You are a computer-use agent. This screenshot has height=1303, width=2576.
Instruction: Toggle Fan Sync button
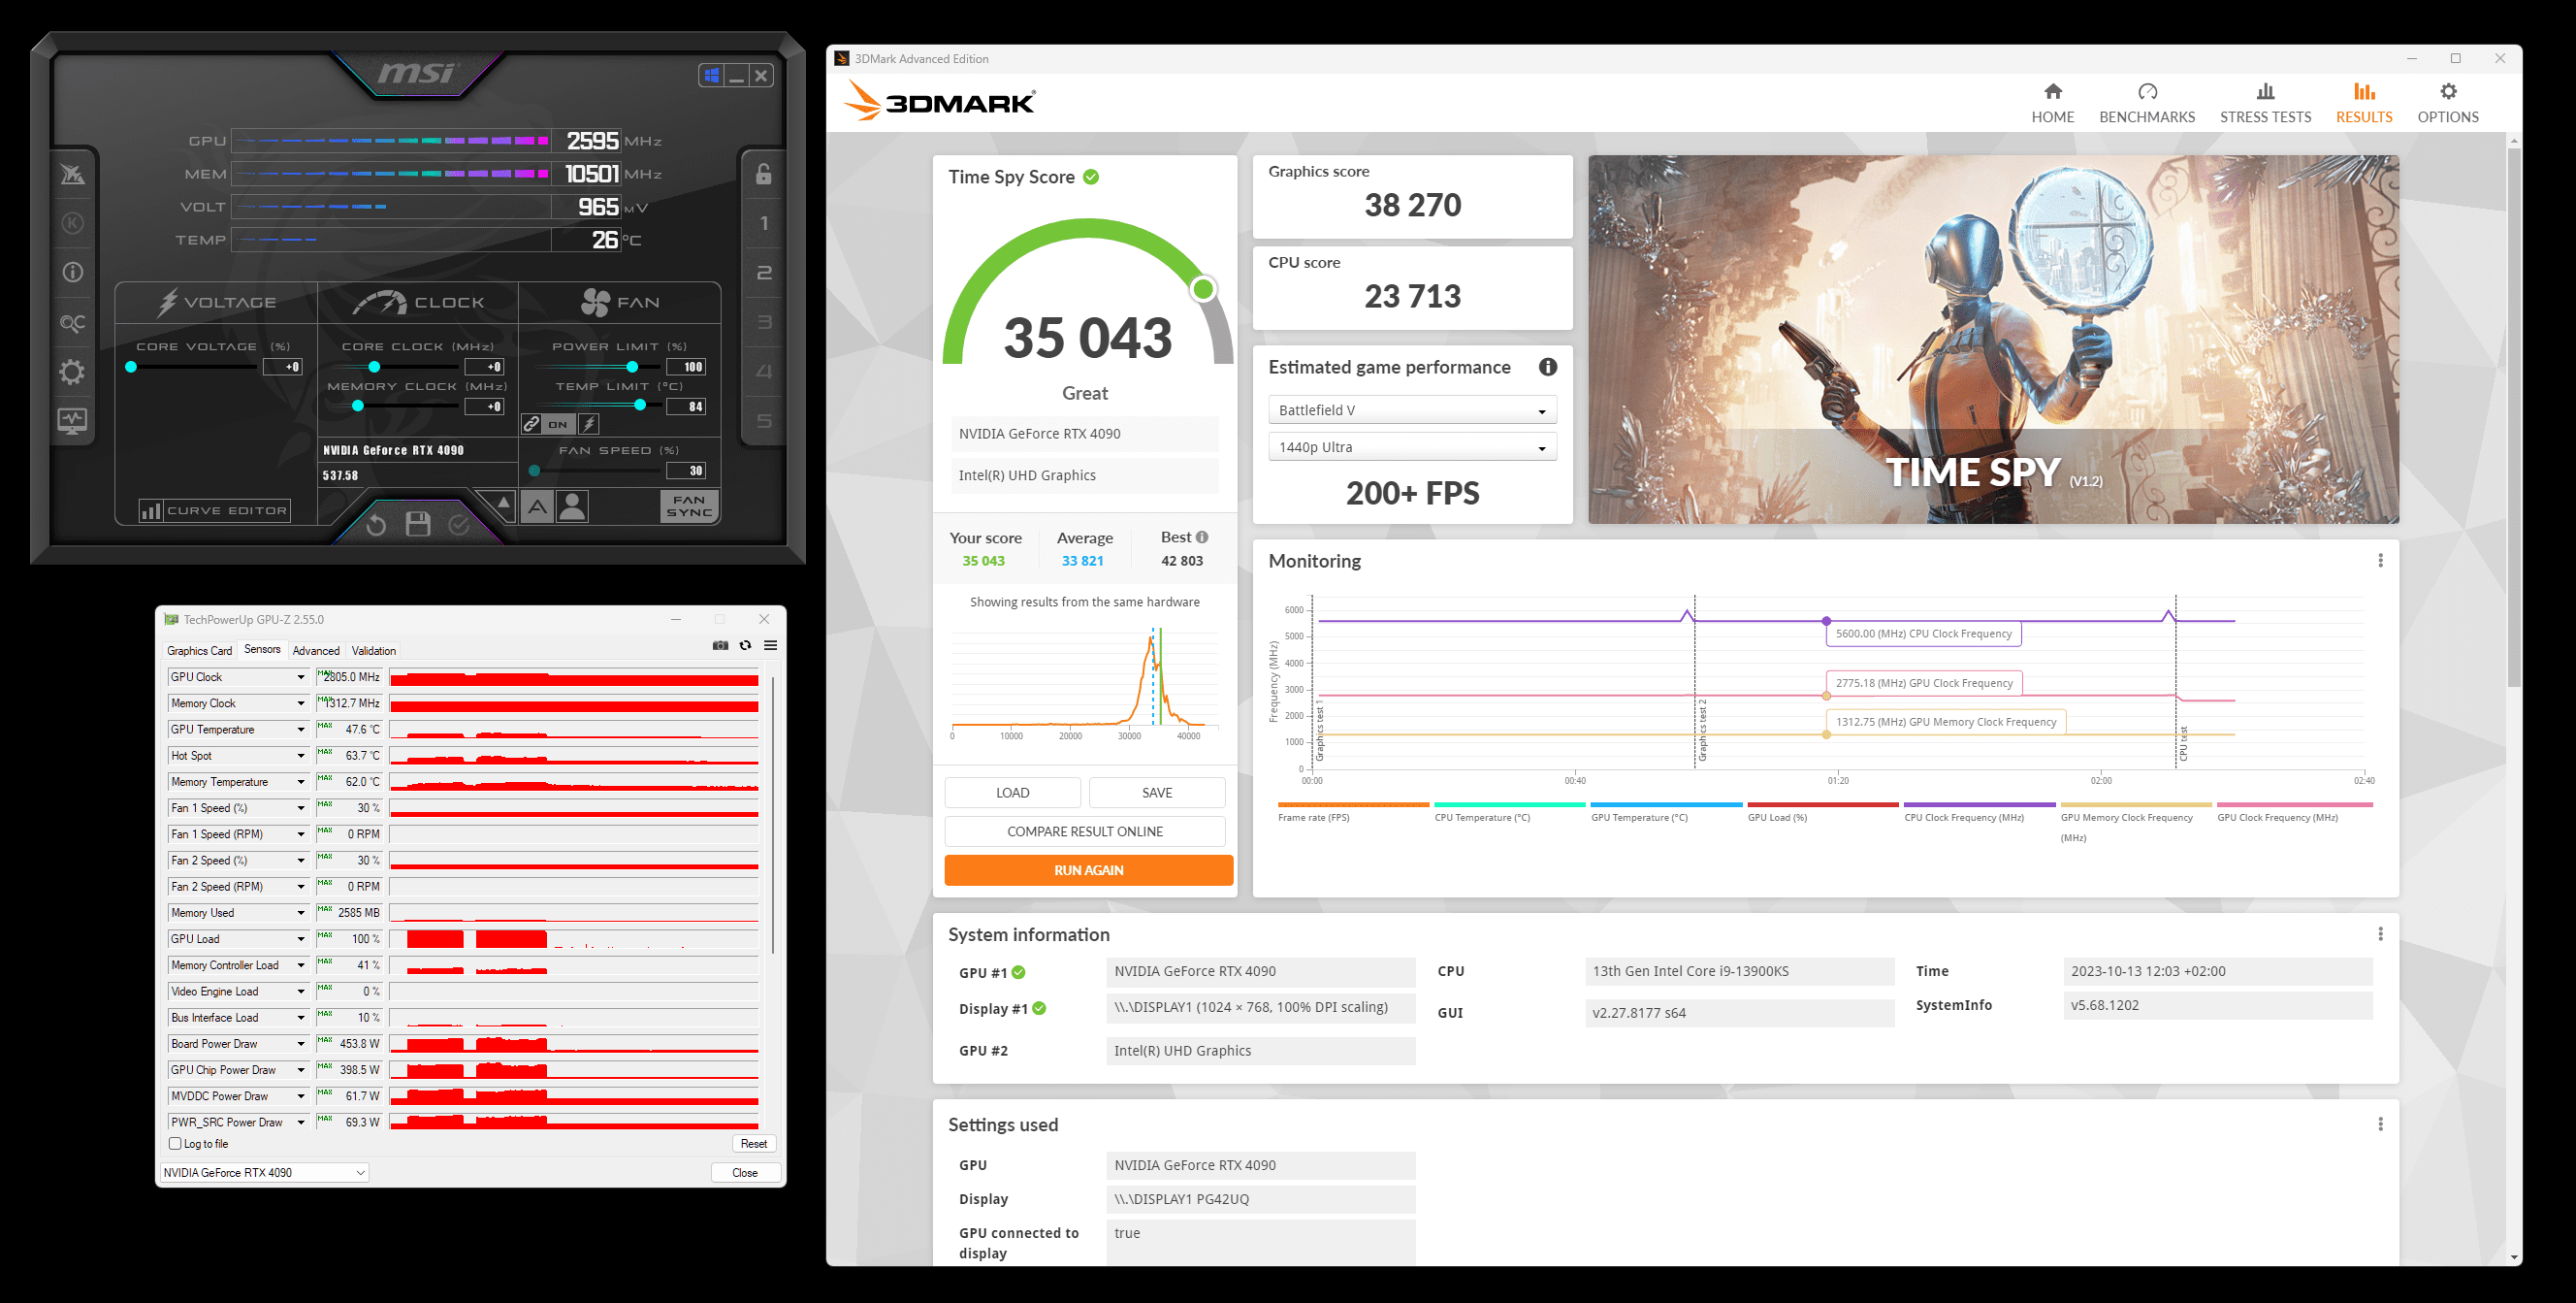689,506
